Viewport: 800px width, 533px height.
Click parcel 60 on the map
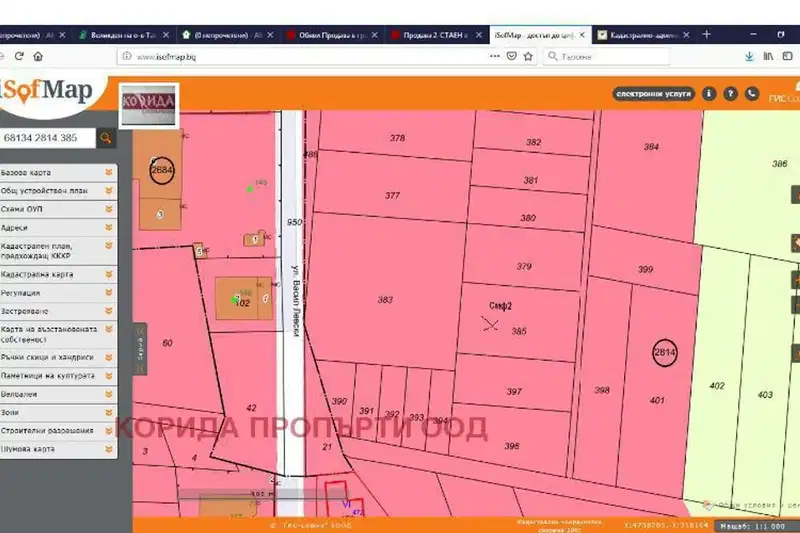pyautogui.click(x=167, y=343)
